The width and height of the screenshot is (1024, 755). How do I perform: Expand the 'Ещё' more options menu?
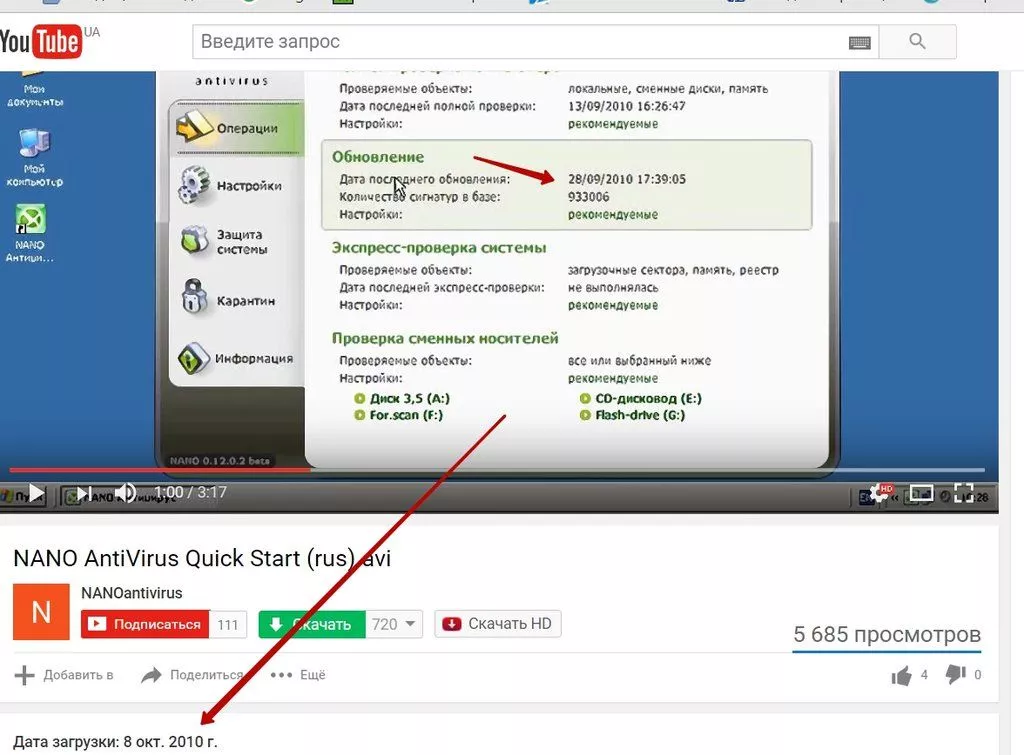pos(299,675)
